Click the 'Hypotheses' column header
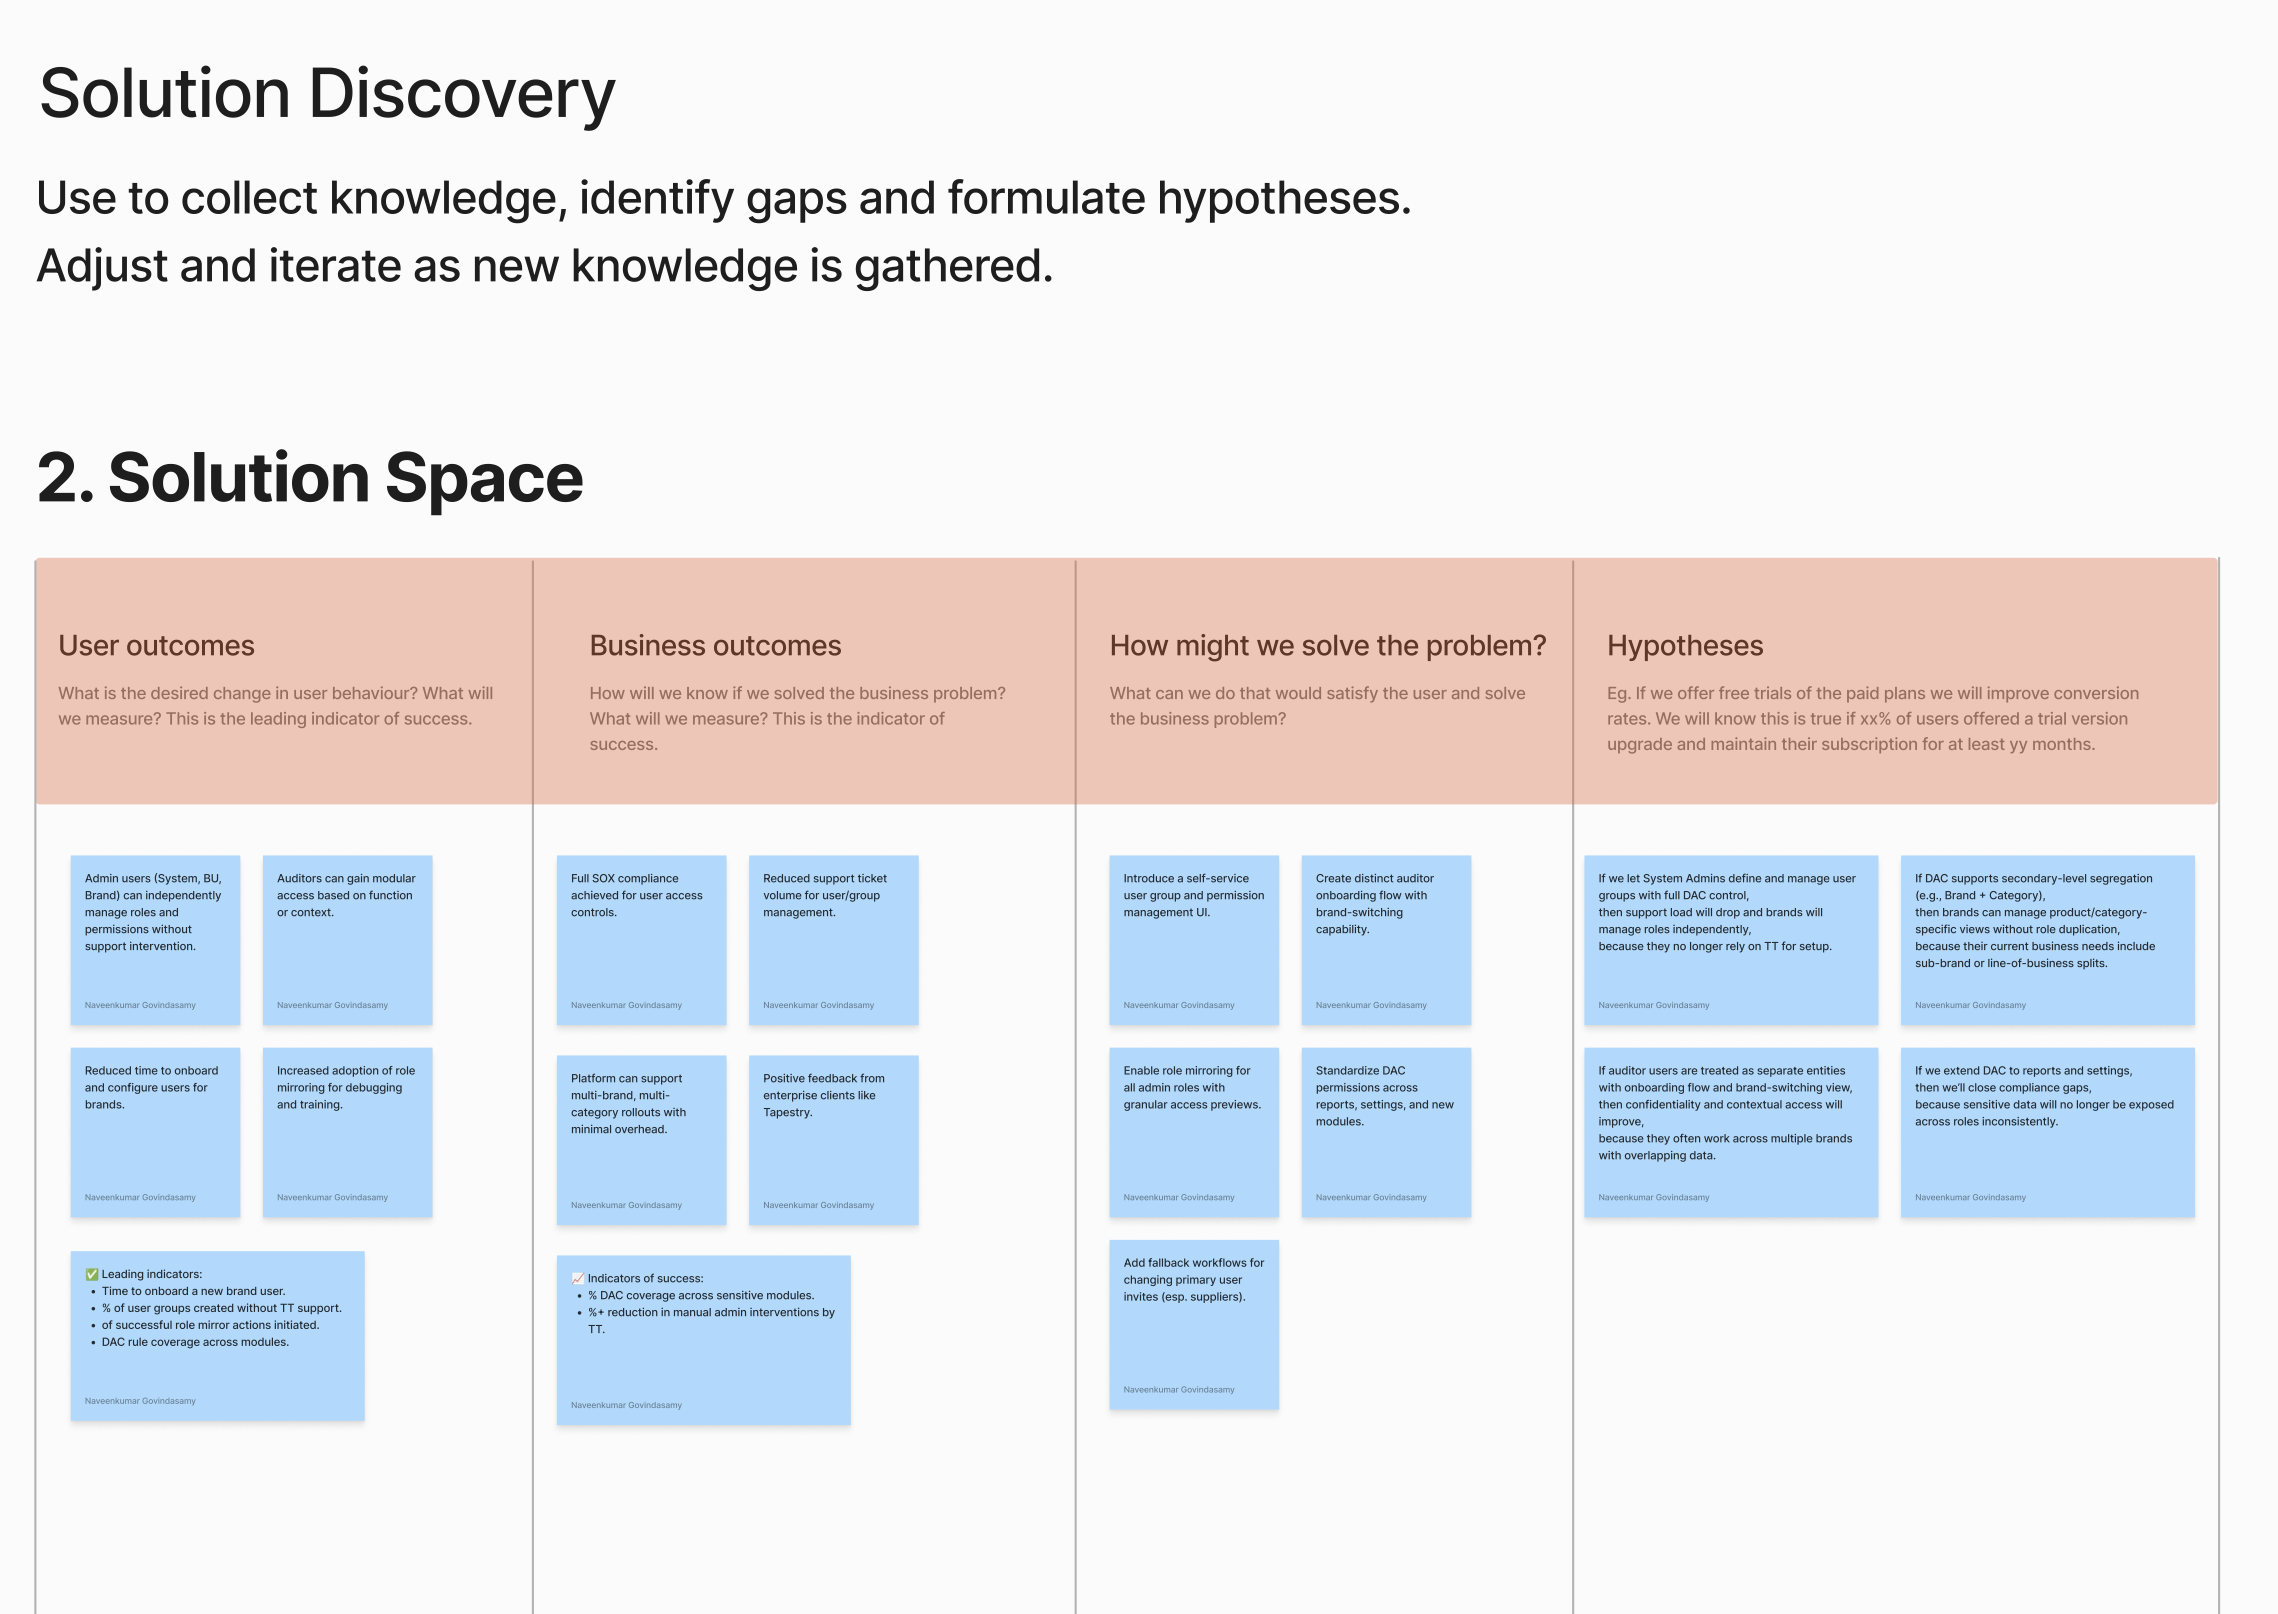2278x1614 pixels. coord(1684,646)
